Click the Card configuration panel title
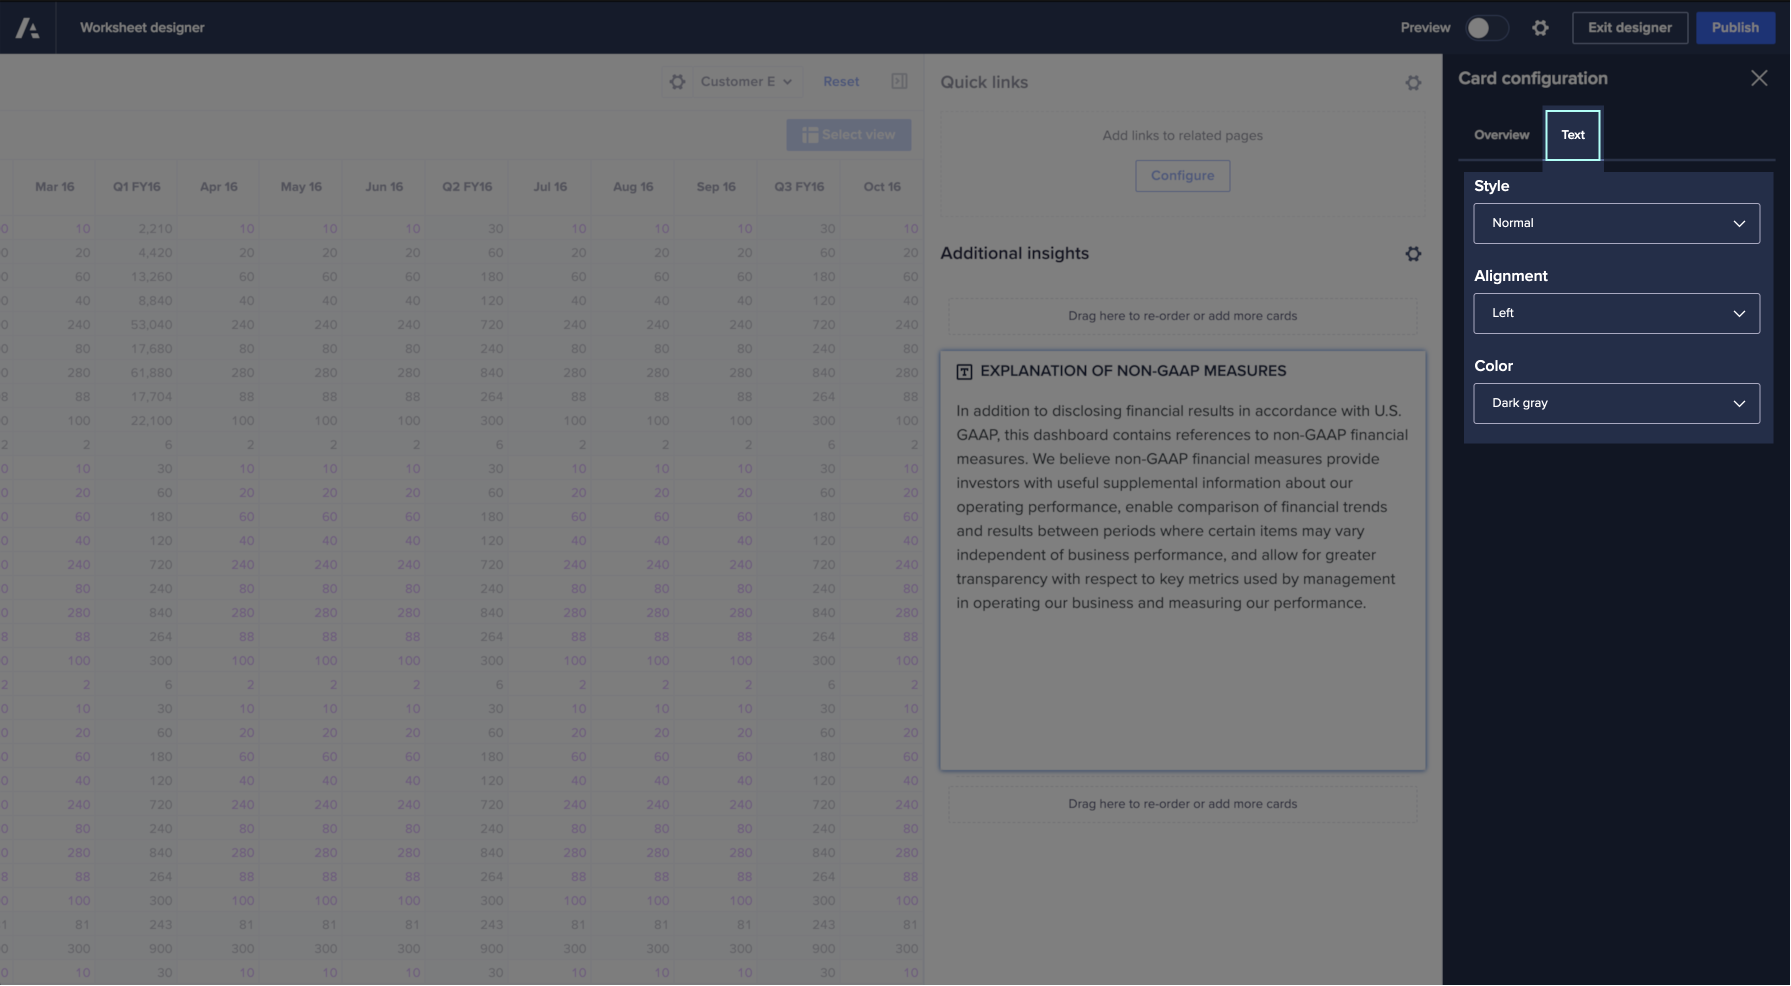Image resolution: width=1791 pixels, height=986 pixels. pos(1533,78)
